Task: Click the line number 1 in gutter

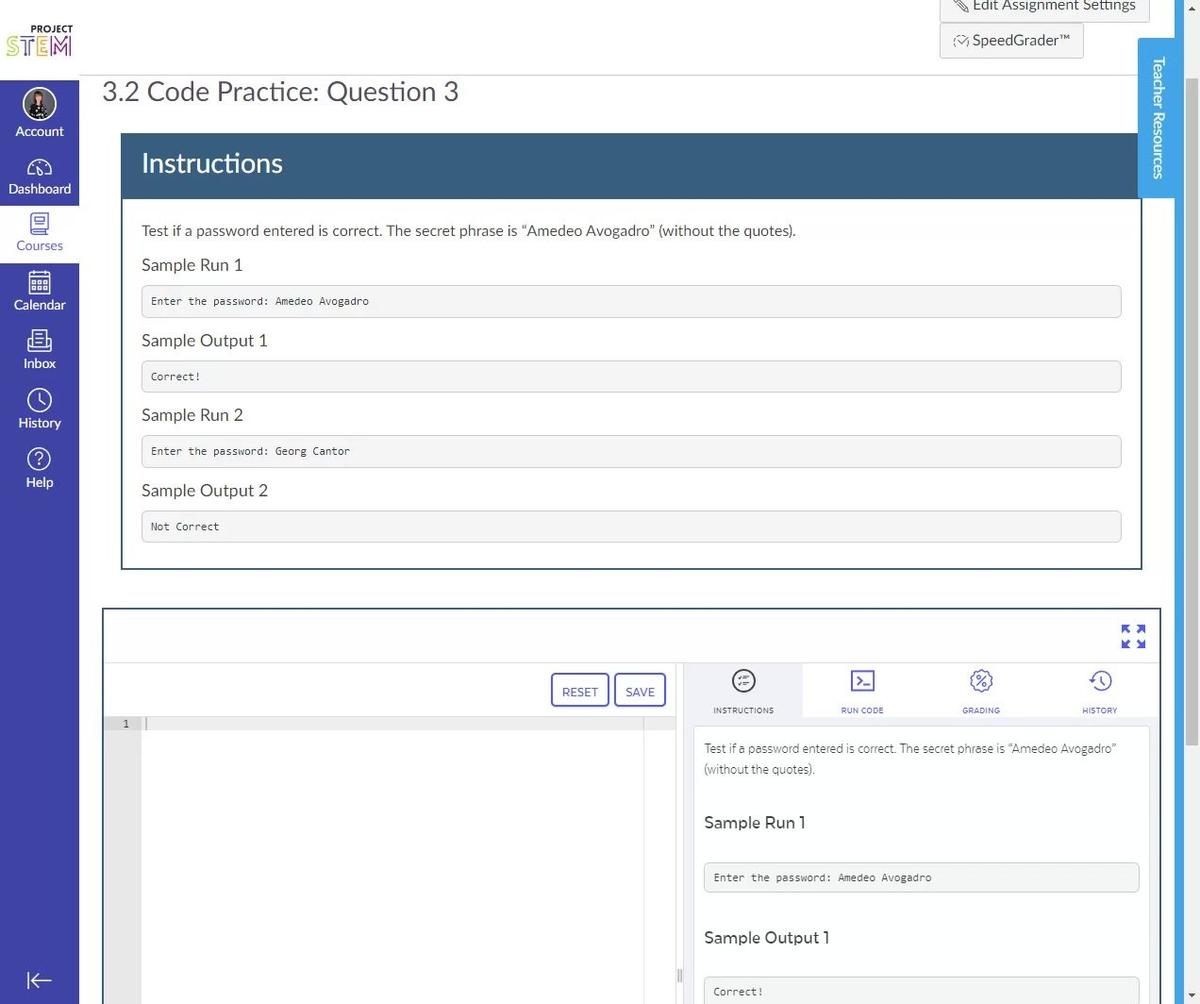Action: tap(125, 723)
